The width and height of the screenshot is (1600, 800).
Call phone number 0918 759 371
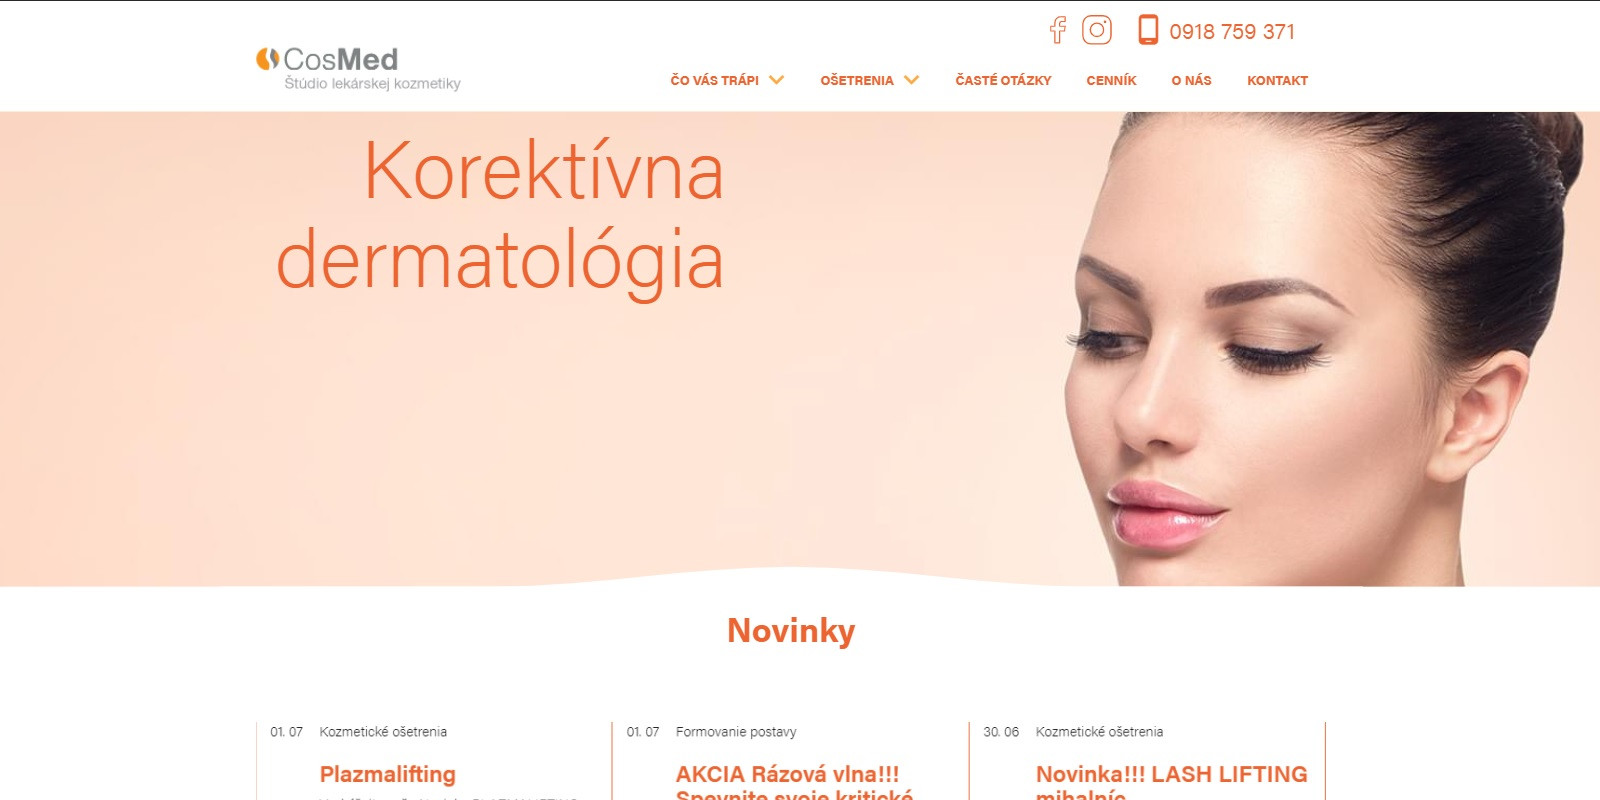tap(1232, 32)
